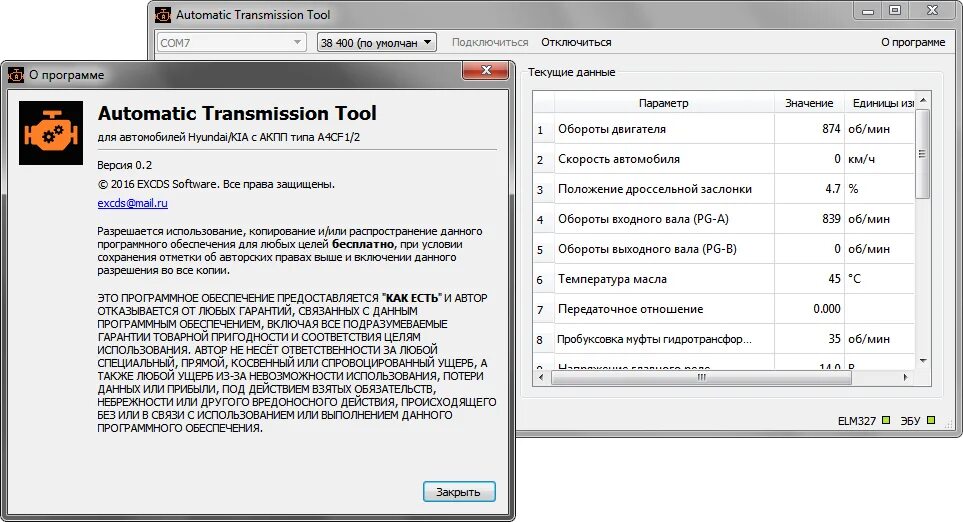Click the Закрыть button

pyautogui.click(x=459, y=492)
